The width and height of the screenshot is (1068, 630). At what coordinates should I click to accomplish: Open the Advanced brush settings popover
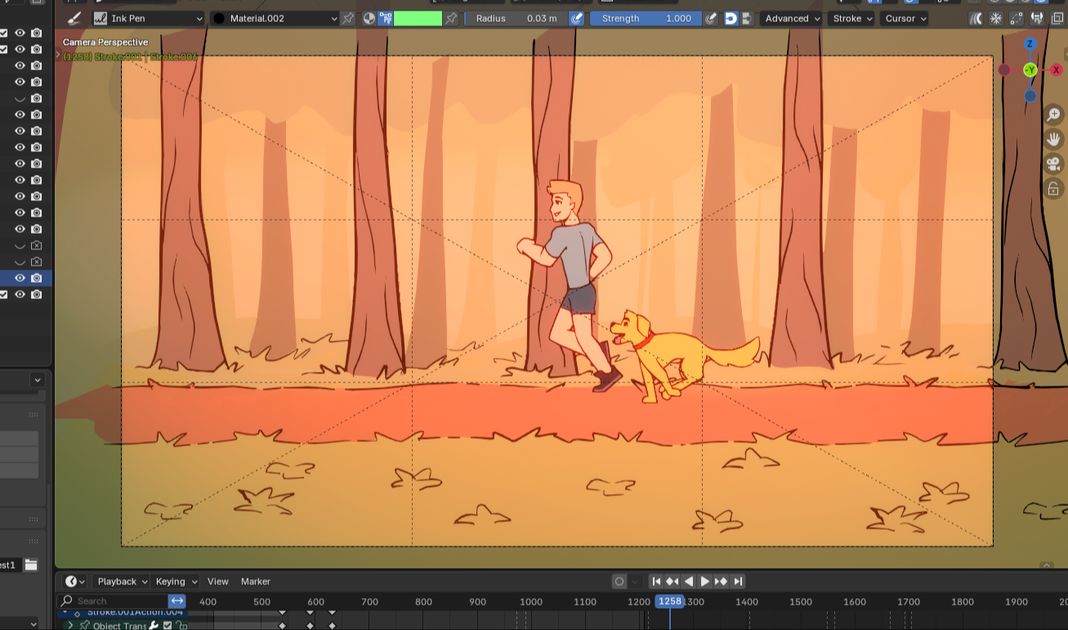[x=791, y=18]
